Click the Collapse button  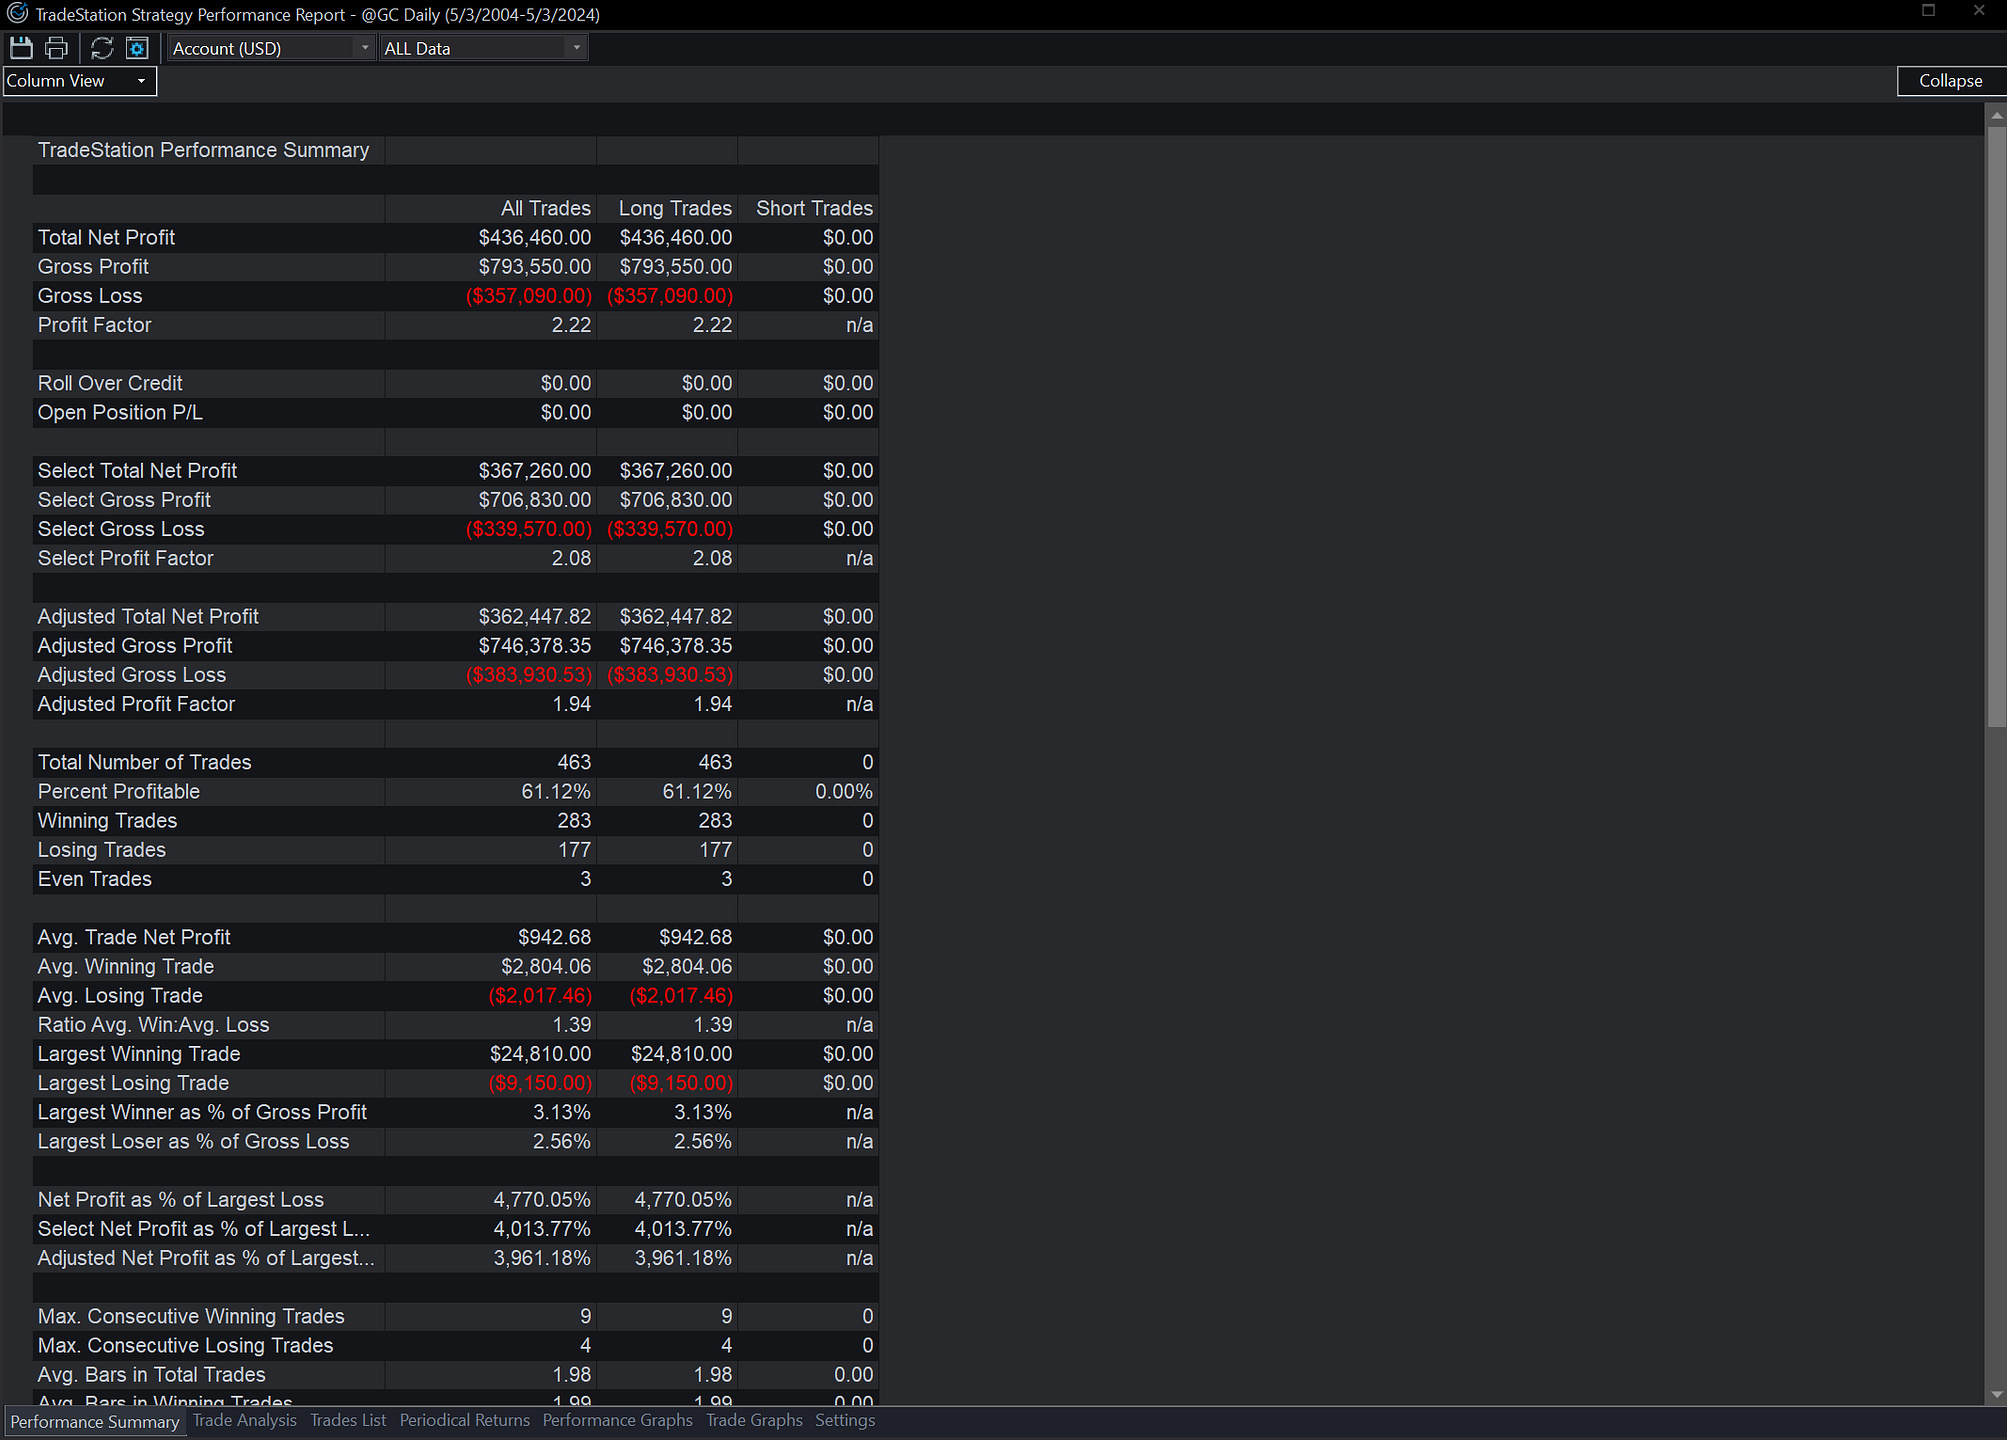pos(1950,81)
